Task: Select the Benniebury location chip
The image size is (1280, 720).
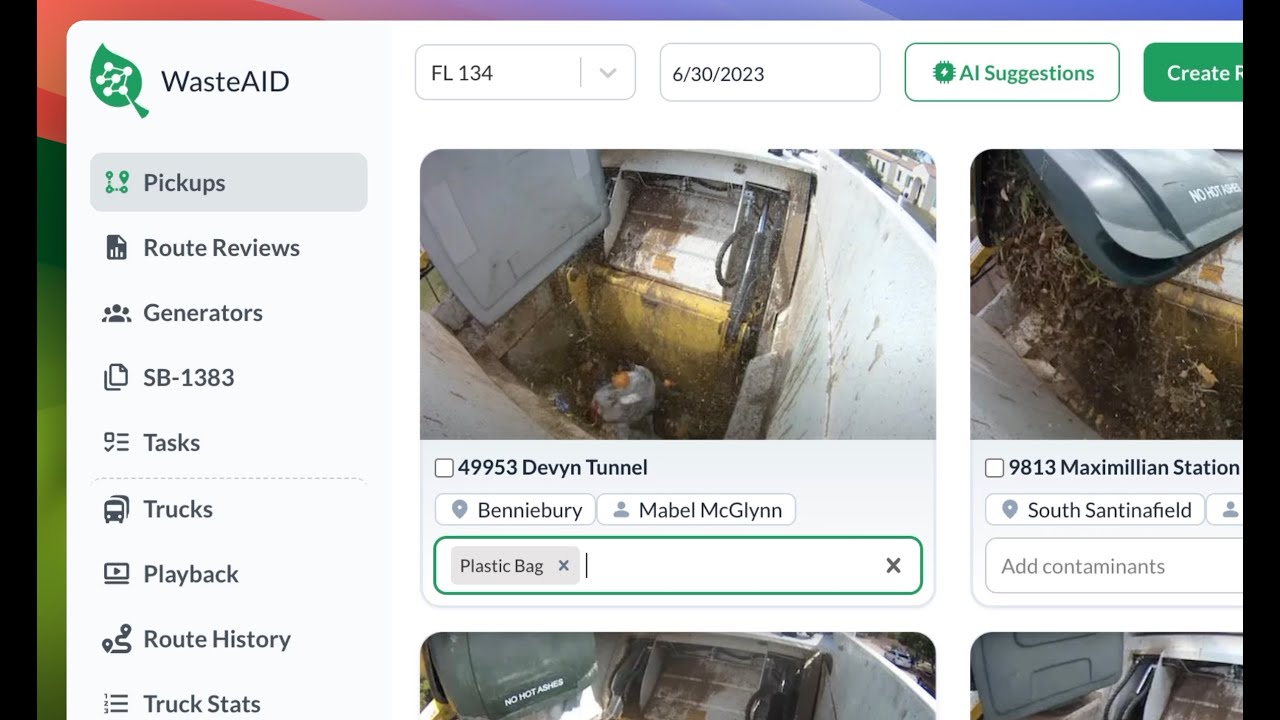Action: tap(515, 510)
